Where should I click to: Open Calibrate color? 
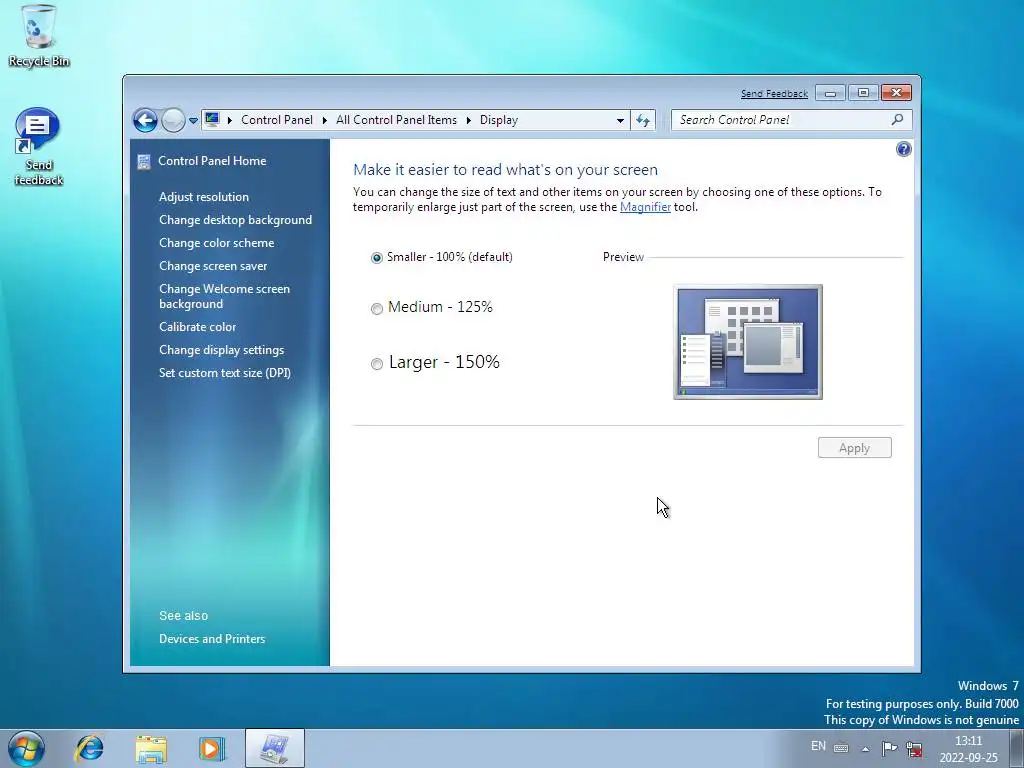pyautogui.click(x=197, y=327)
